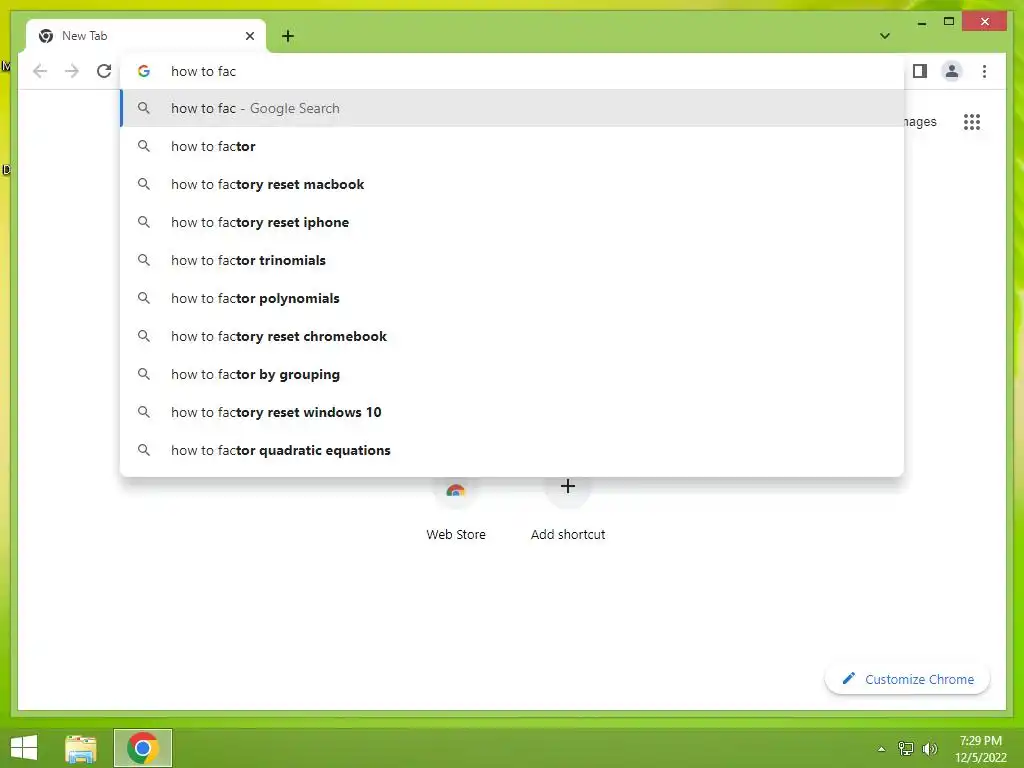The height and width of the screenshot is (768, 1024).
Task: Choose 'how to factory reset iphone'
Action: pyautogui.click(x=513, y=222)
